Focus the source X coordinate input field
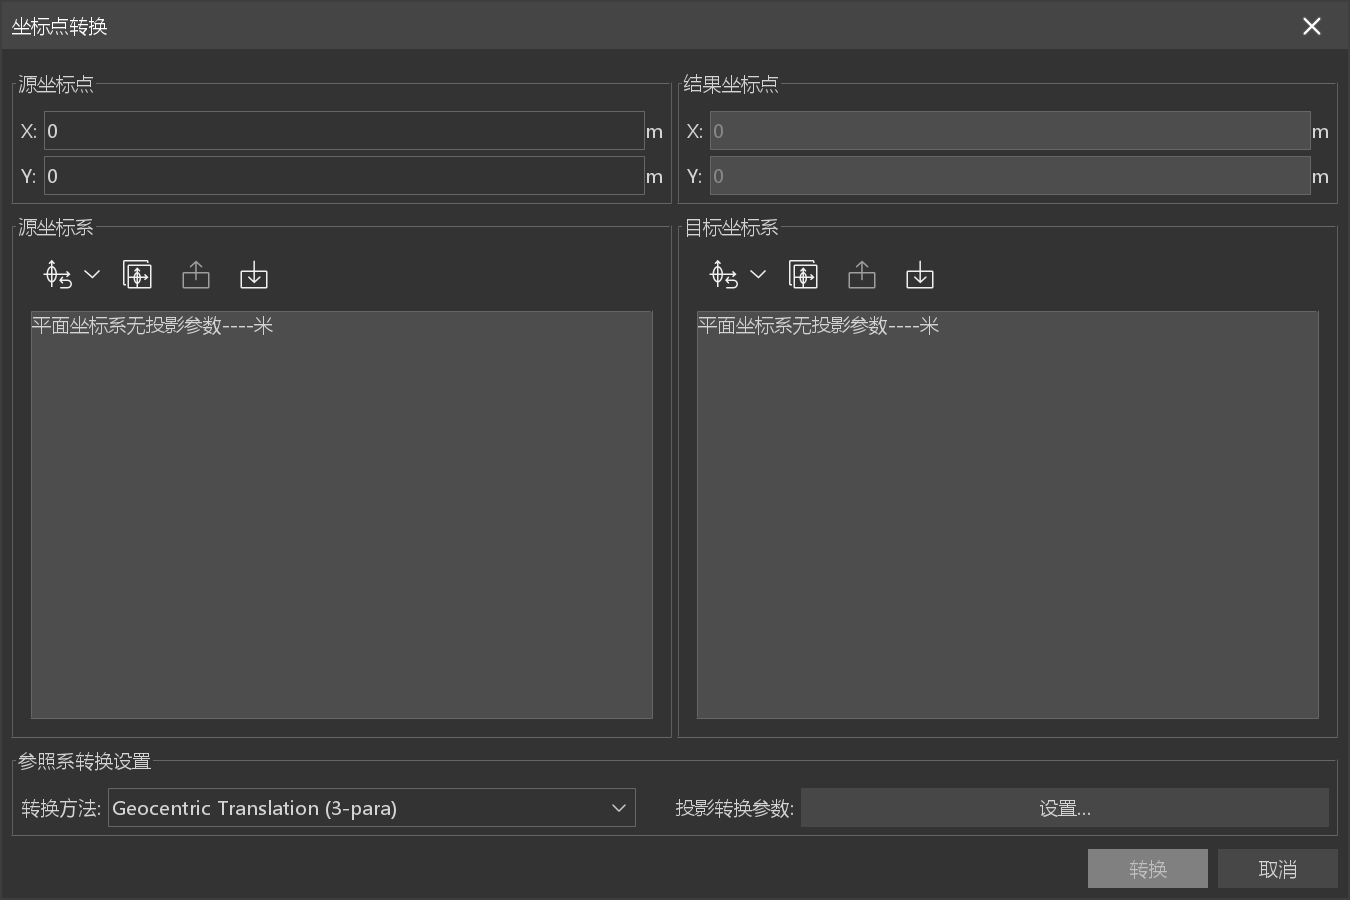The image size is (1350, 900). point(343,131)
